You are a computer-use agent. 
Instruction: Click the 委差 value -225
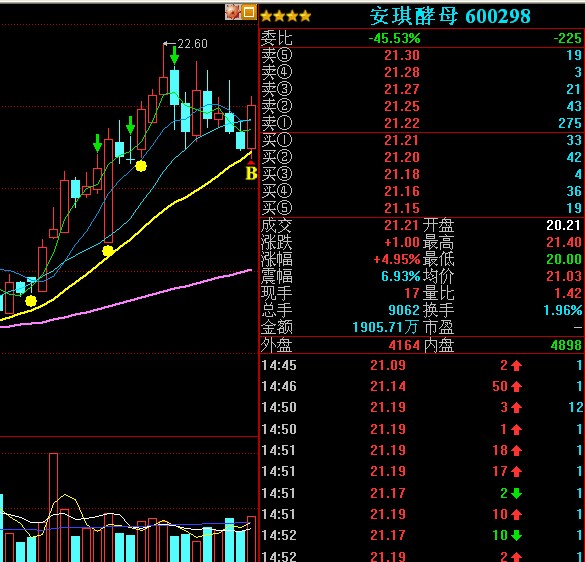coord(567,38)
